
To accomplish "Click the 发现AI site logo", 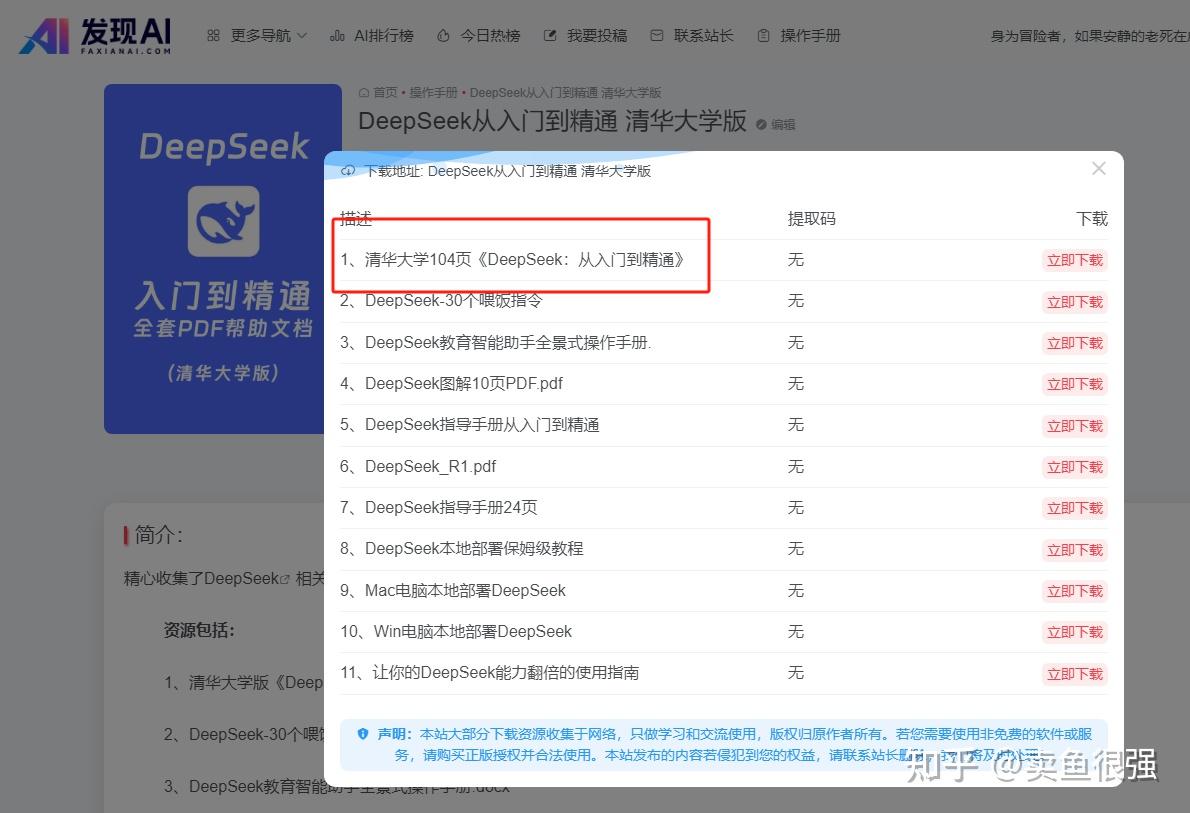I will [96, 36].
